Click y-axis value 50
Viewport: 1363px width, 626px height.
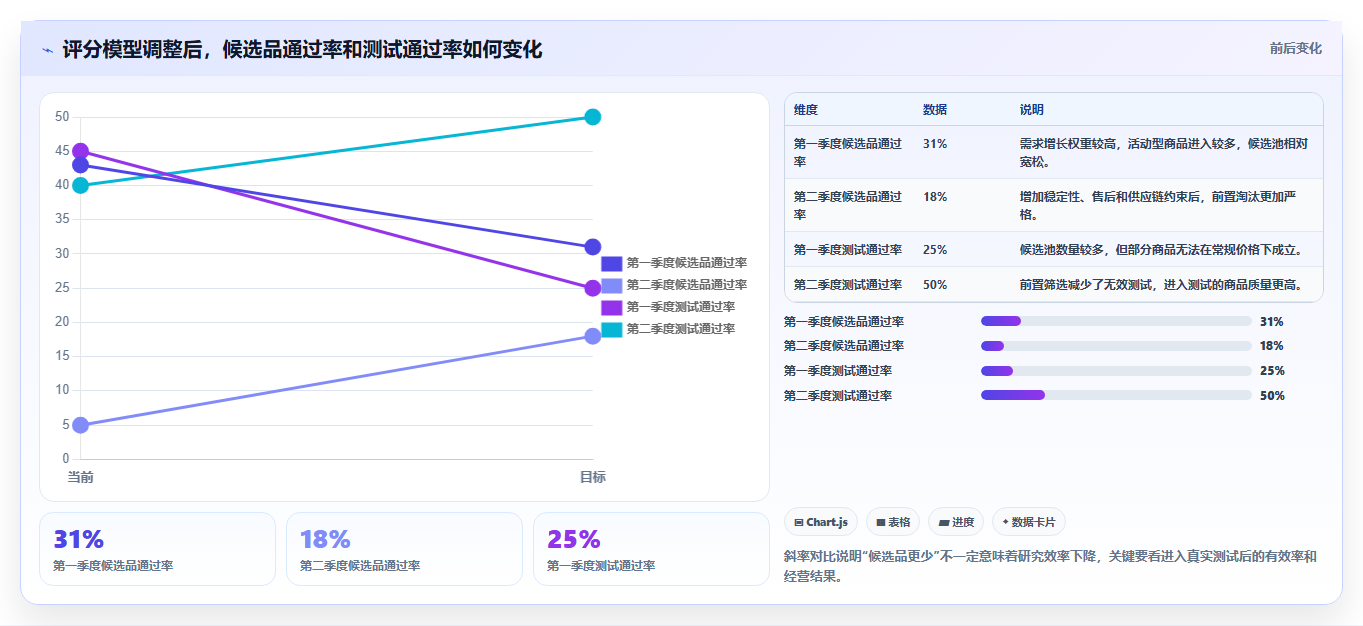coord(62,117)
